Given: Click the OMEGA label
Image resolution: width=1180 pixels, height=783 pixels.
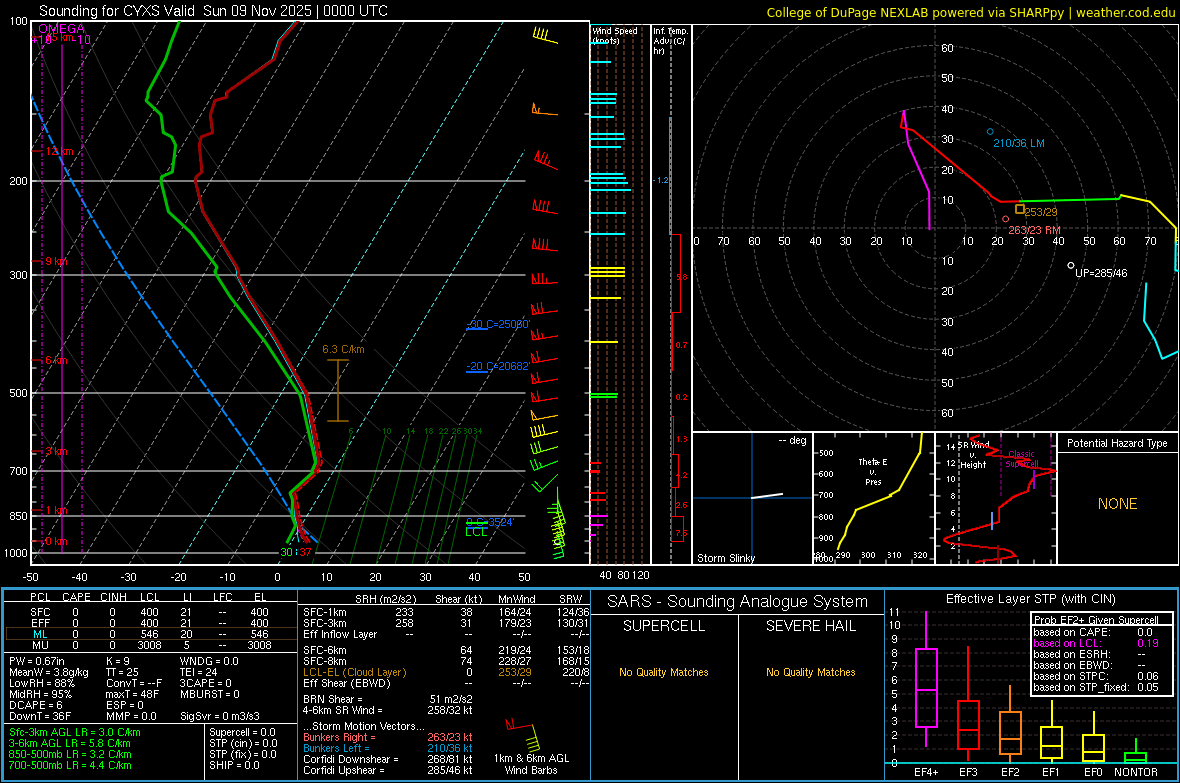Looking at the screenshot, I should (x=62, y=29).
